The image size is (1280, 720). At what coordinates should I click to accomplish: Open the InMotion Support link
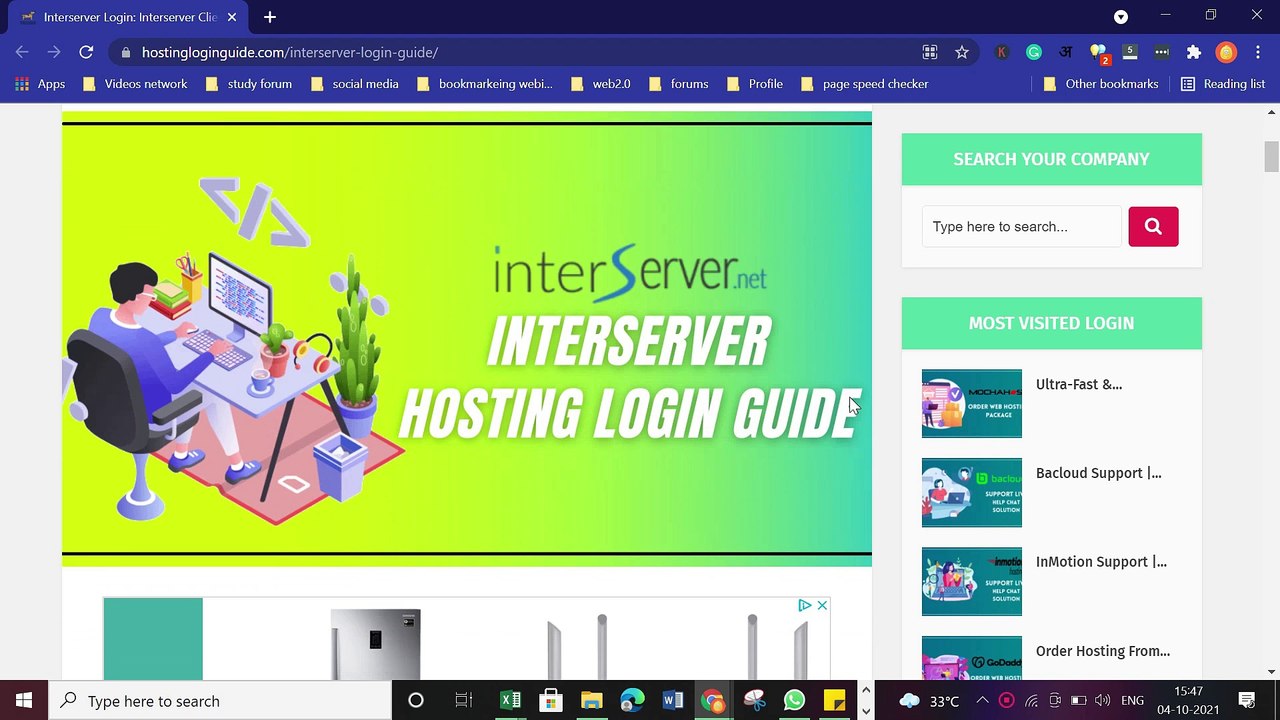click(x=1101, y=562)
